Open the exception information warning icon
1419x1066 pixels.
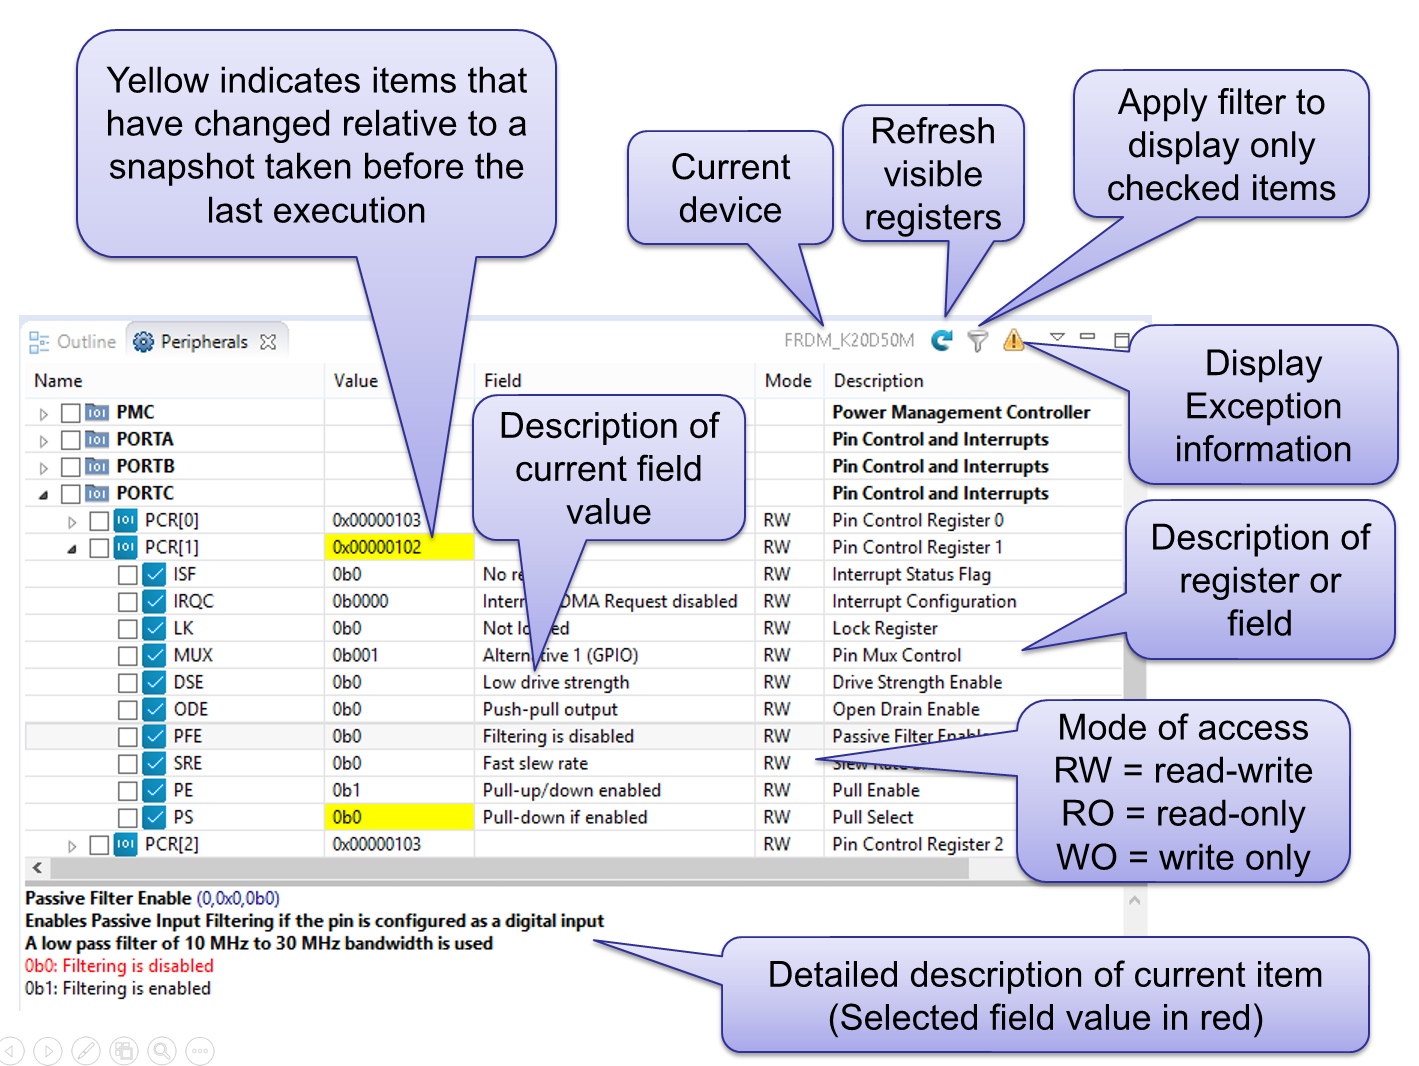click(x=1013, y=341)
